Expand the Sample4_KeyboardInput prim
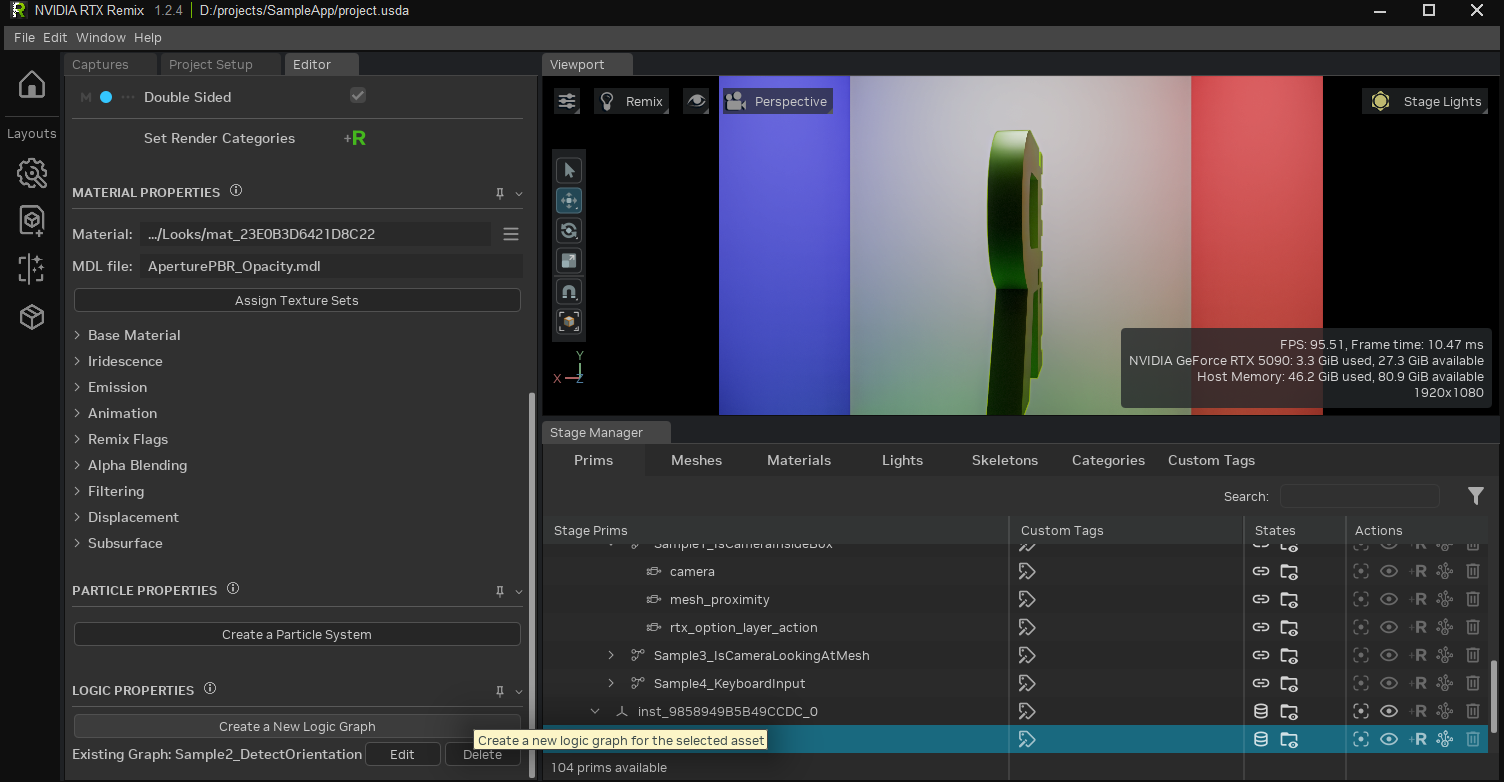Image resolution: width=1504 pixels, height=782 pixels. click(x=611, y=683)
